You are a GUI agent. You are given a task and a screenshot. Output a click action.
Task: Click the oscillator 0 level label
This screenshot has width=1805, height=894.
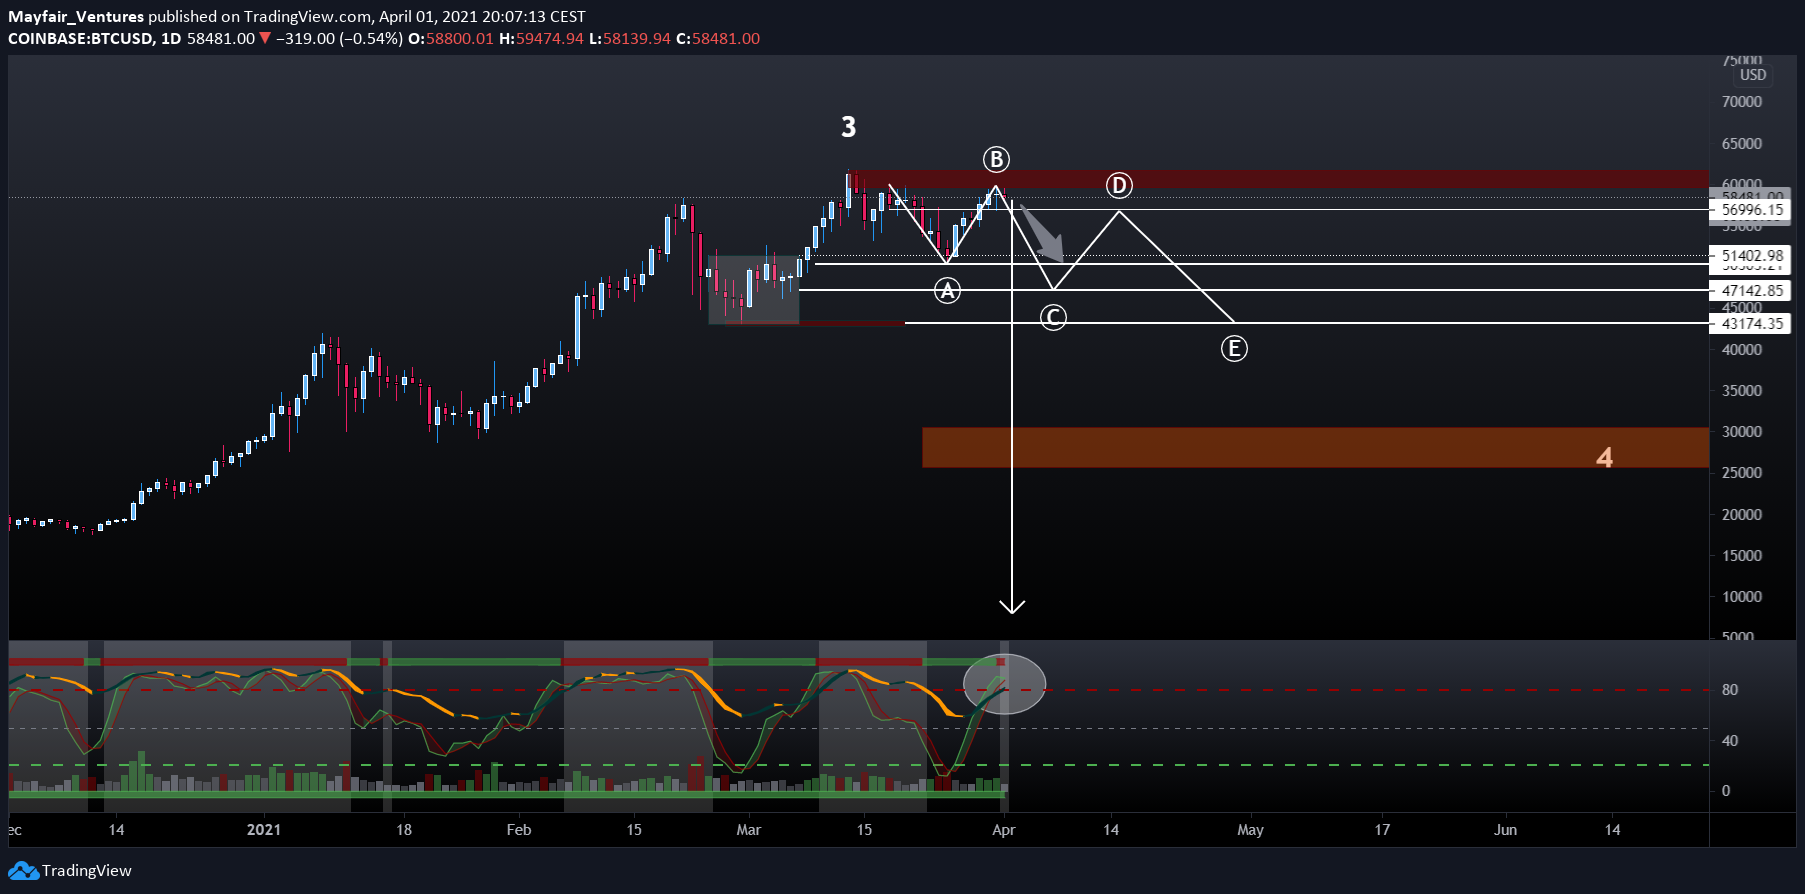(x=1726, y=791)
